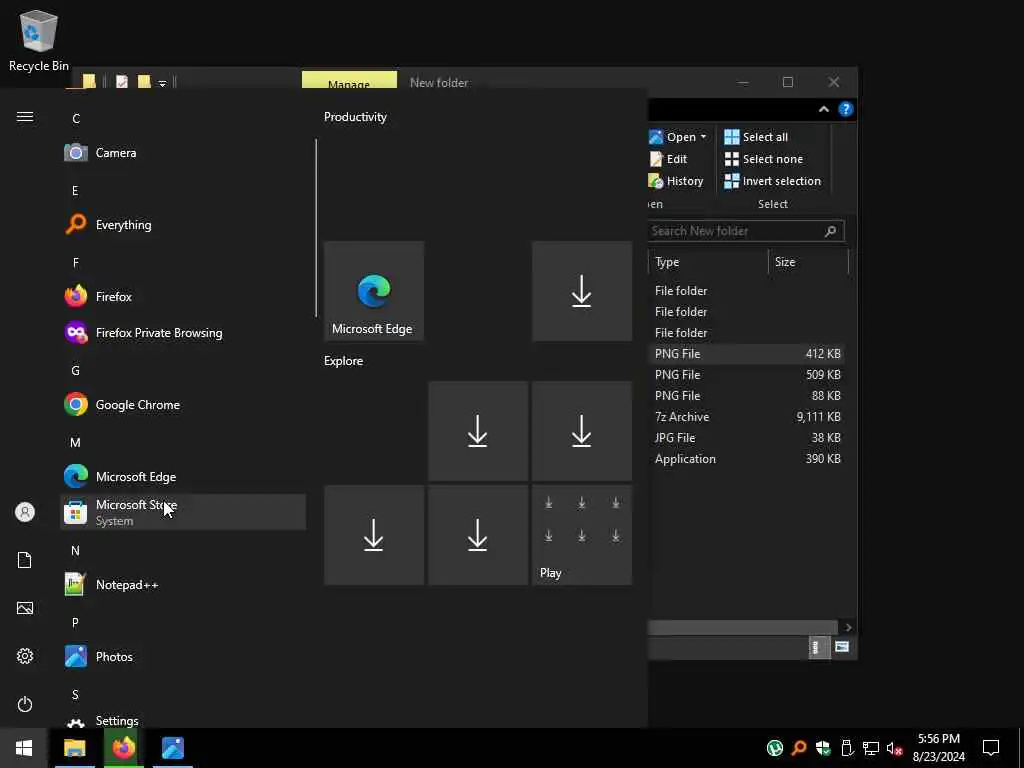Click the Windows Start button
1024x768 pixels.
24,748
